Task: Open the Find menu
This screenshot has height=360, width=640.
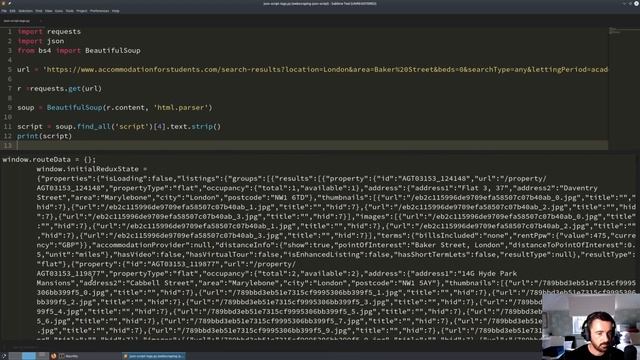Action: [39, 11]
